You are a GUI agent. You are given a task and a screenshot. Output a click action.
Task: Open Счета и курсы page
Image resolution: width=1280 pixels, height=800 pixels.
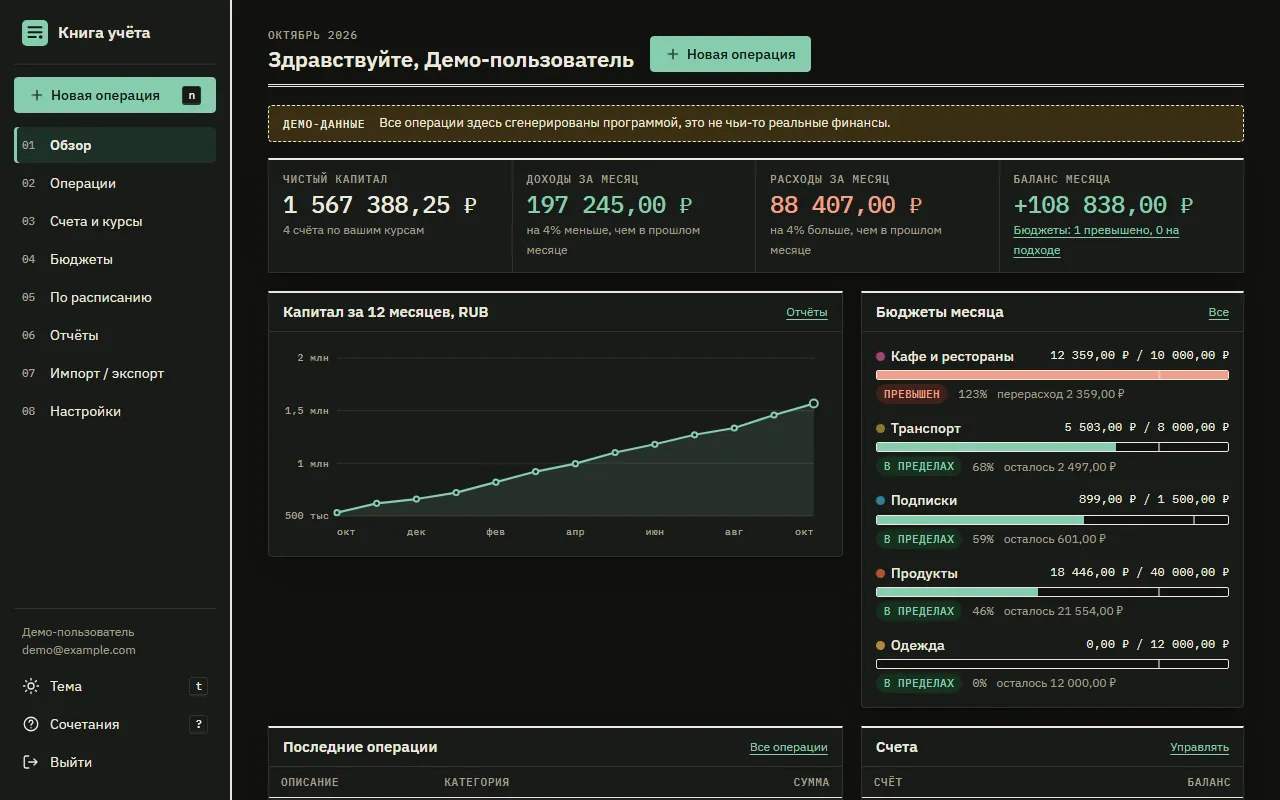click(115, 221)
